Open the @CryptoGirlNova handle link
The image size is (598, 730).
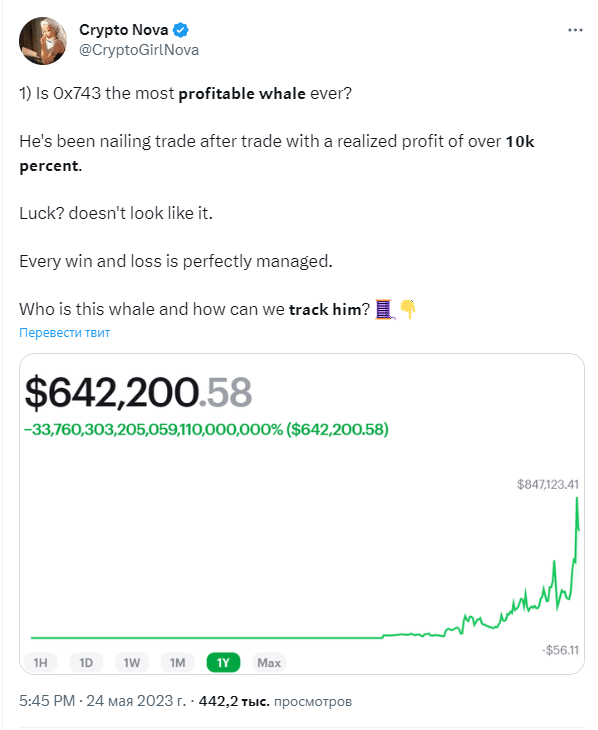pyautogui.click(x=139, y=50)
